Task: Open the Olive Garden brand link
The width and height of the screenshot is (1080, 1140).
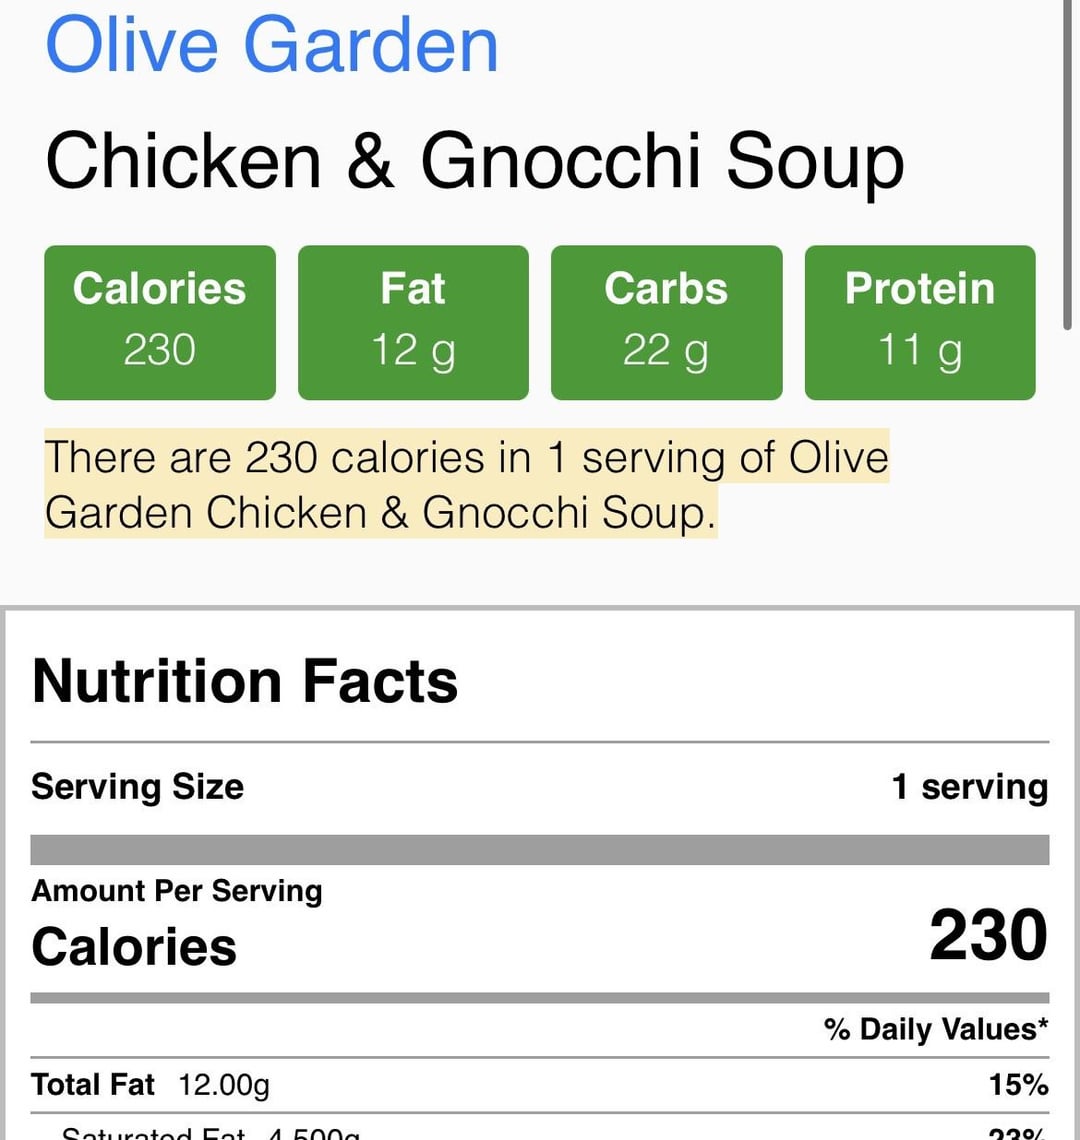Action: [x=272, y=45]
